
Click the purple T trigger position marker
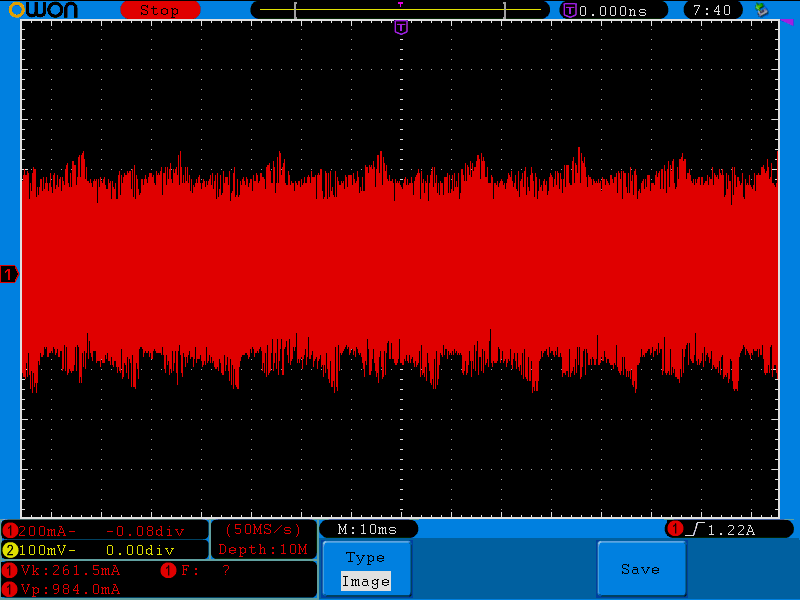pyautogui.click(x=401, y=28)
